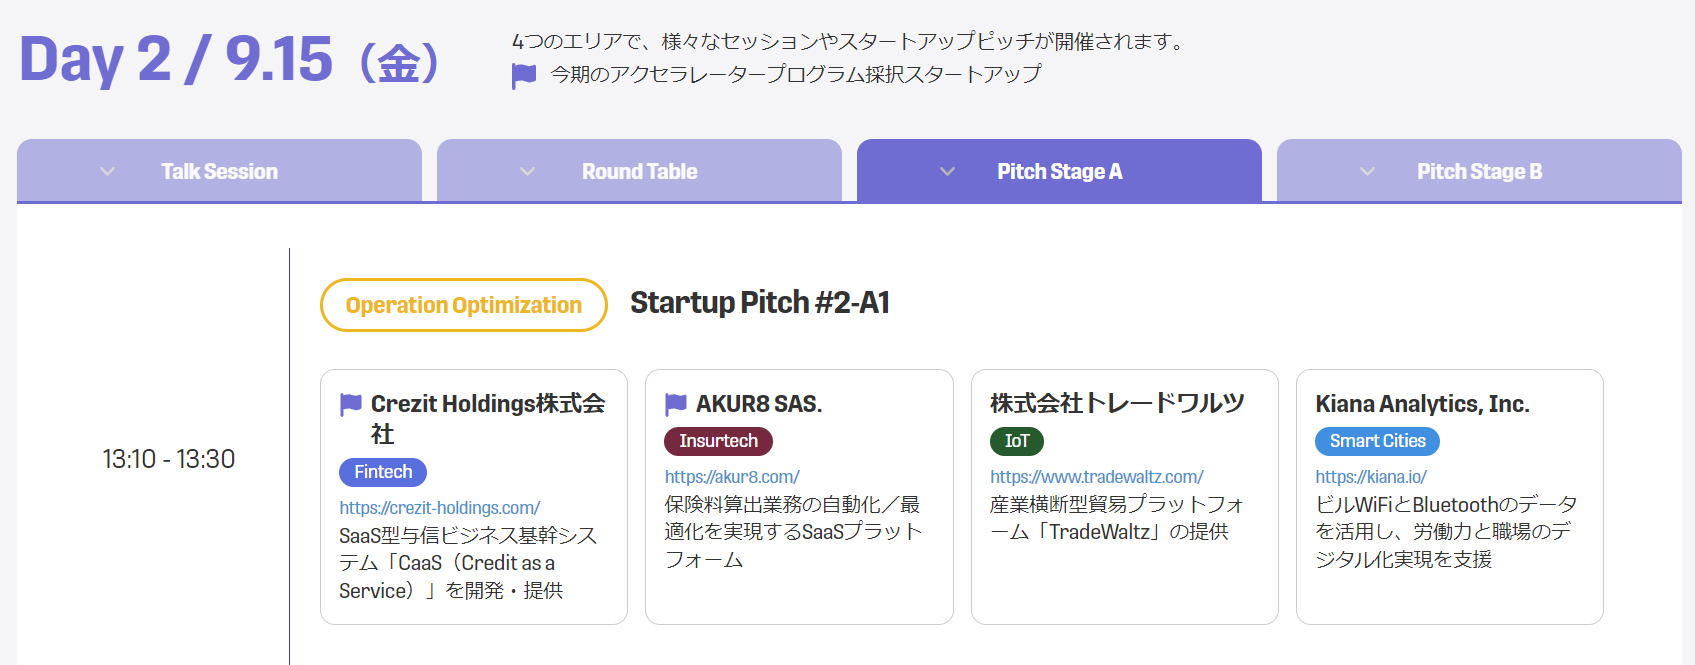This screenshot has height=665, width=1695.
Task: Click the flag icon beside Crezit Holdings
Action: coord(350,404)
